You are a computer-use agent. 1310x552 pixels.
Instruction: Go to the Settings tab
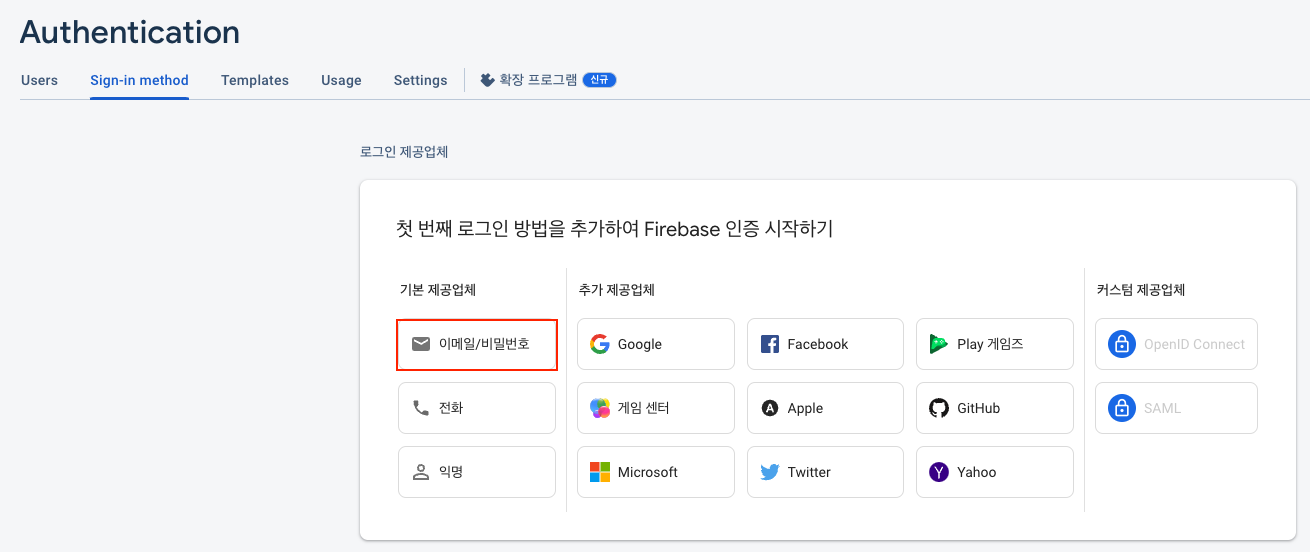click(x=420, y=80)
